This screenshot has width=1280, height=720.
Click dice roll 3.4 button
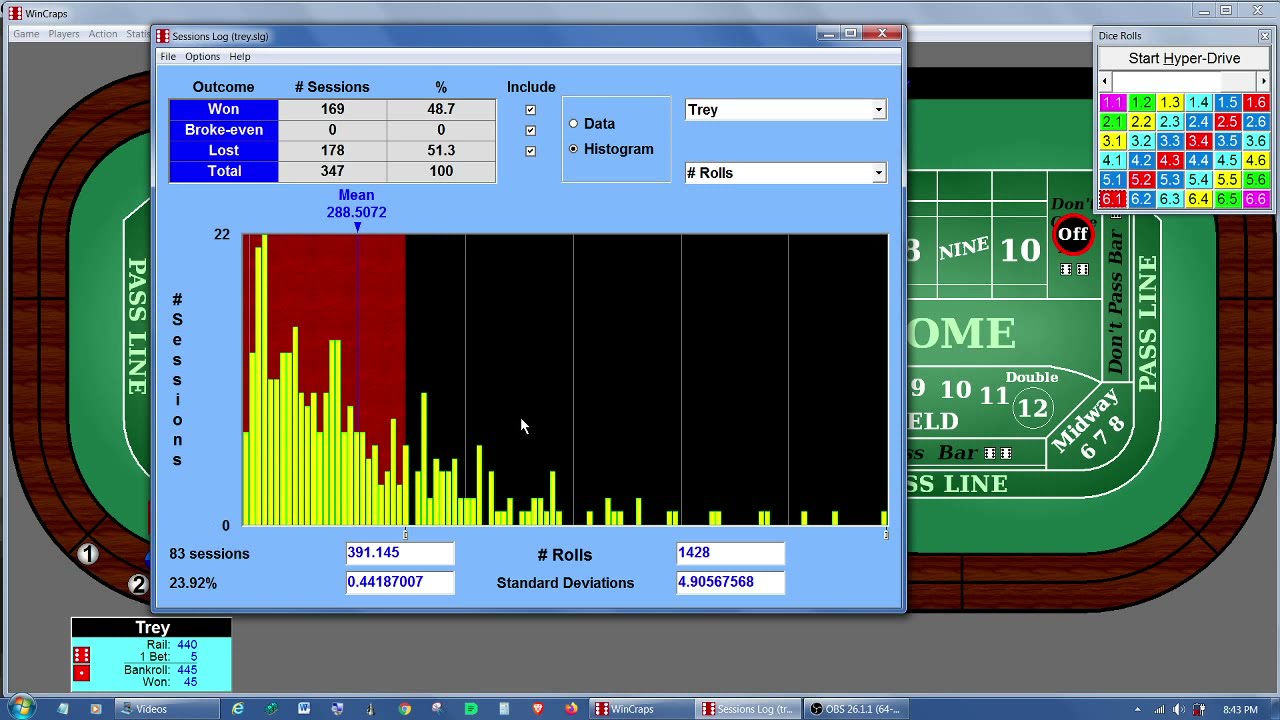pyautogui.click(x=1198, y=141)
